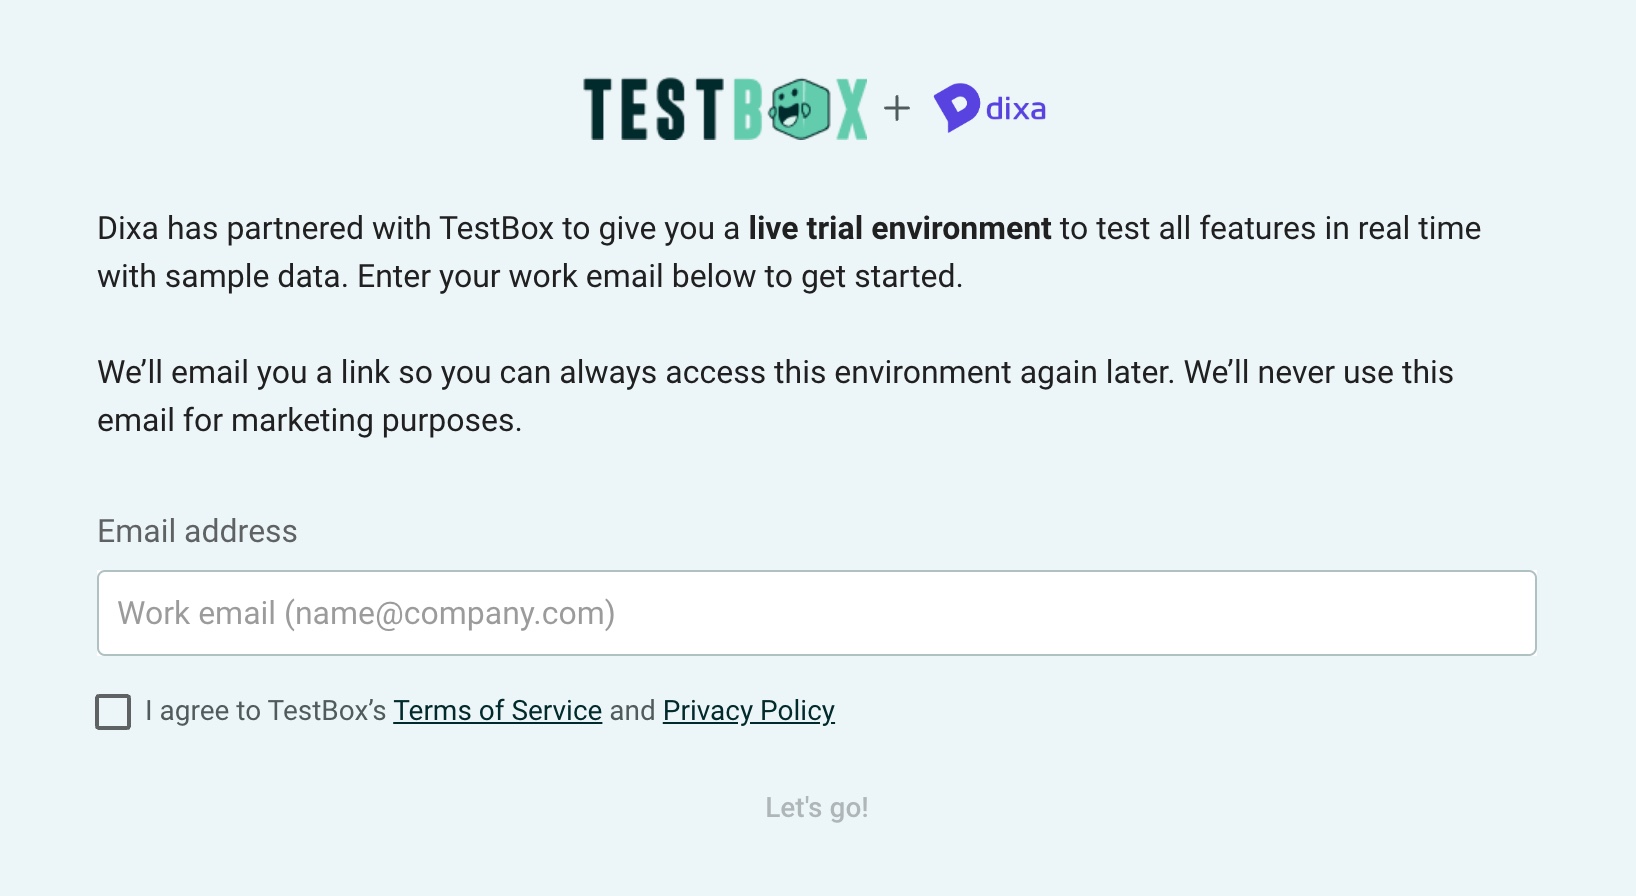Click the plus sign between logos
The height and width of the screenshot is (896, 1636).
[x=897, y=108]
